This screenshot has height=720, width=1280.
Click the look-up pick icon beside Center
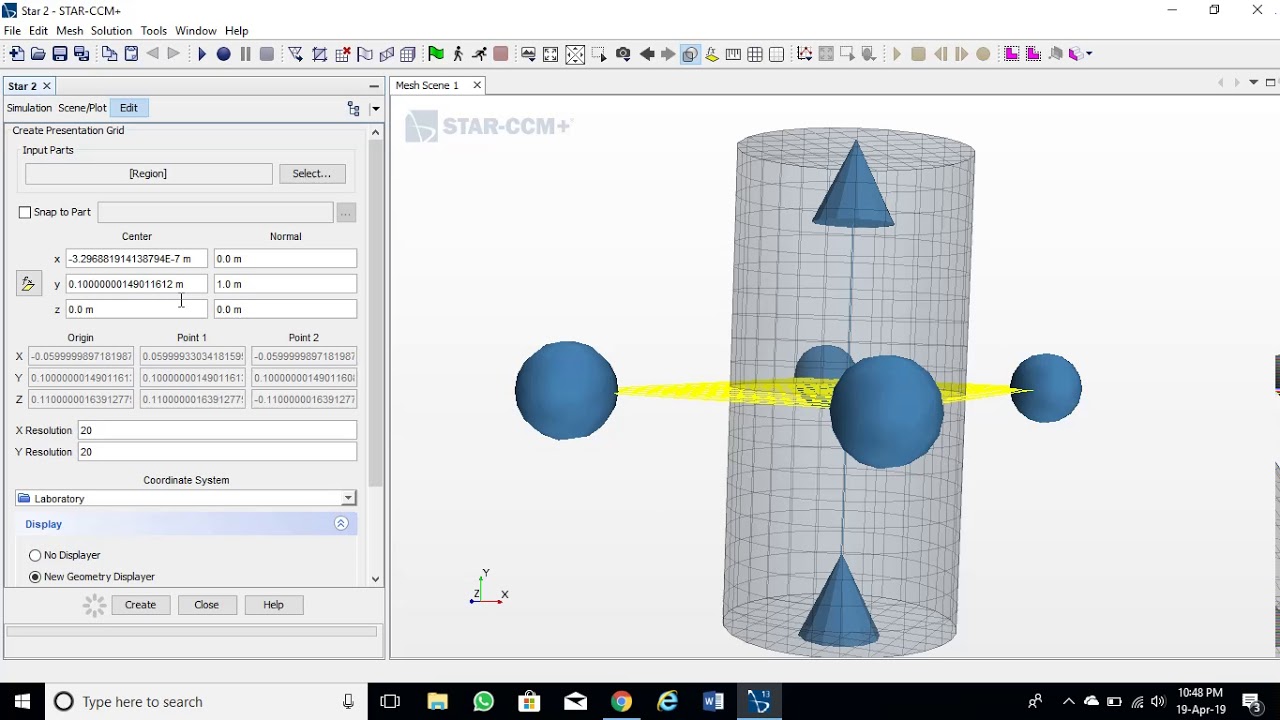tap(28, 284)
